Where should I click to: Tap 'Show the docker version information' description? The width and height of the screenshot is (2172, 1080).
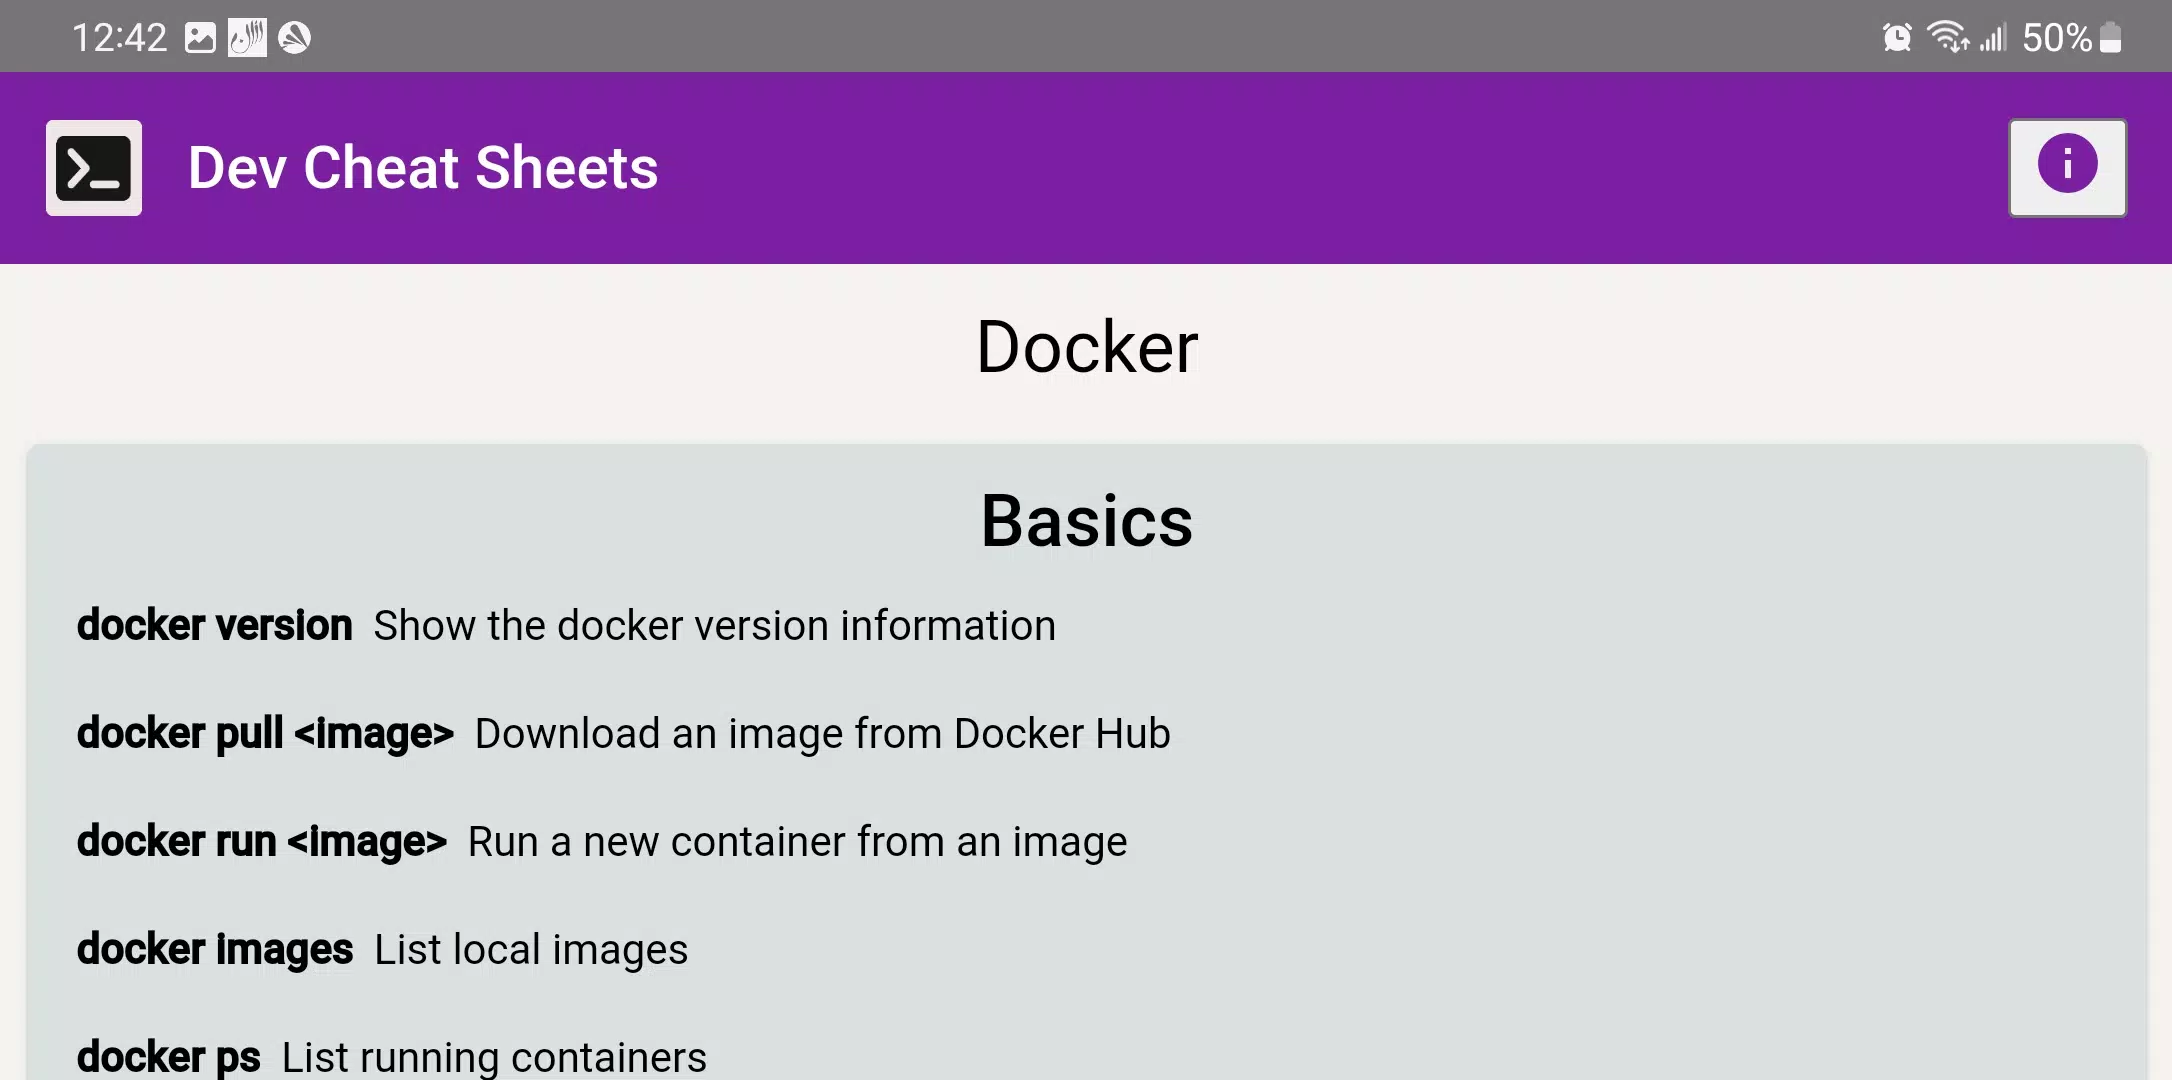click(x=715, y=625)
